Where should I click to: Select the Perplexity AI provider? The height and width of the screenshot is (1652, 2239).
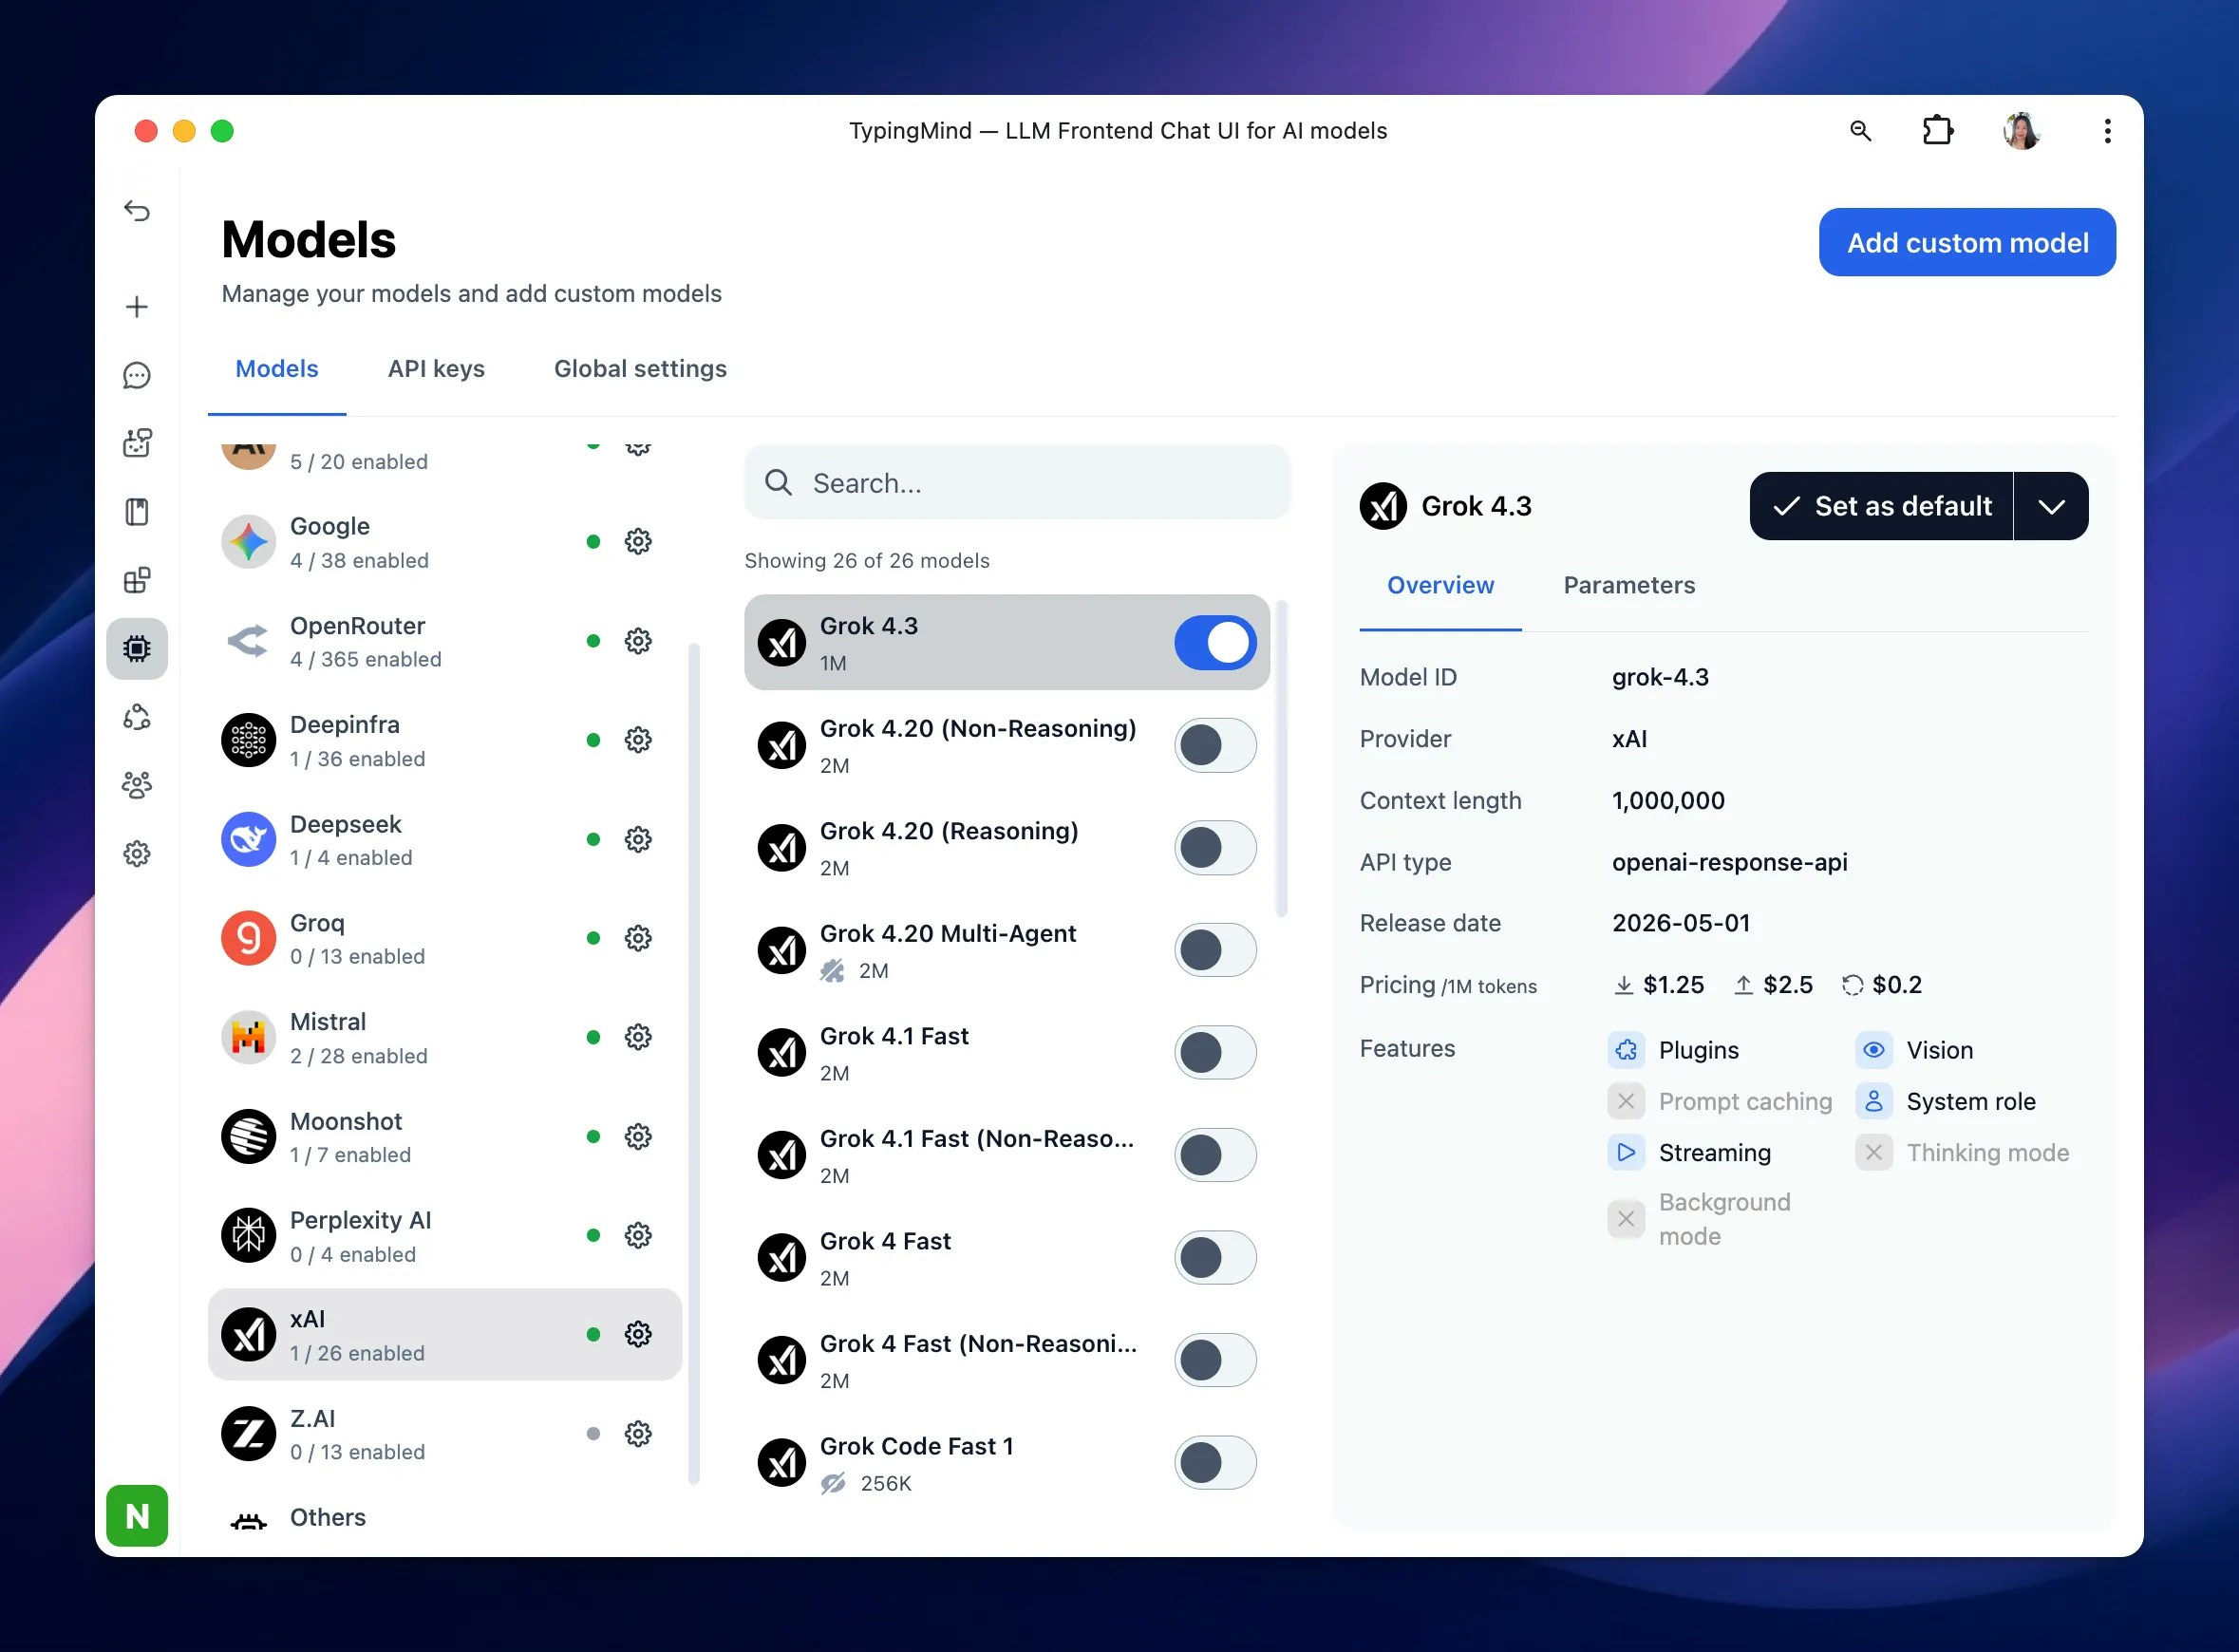click(x=445, y=1236)
